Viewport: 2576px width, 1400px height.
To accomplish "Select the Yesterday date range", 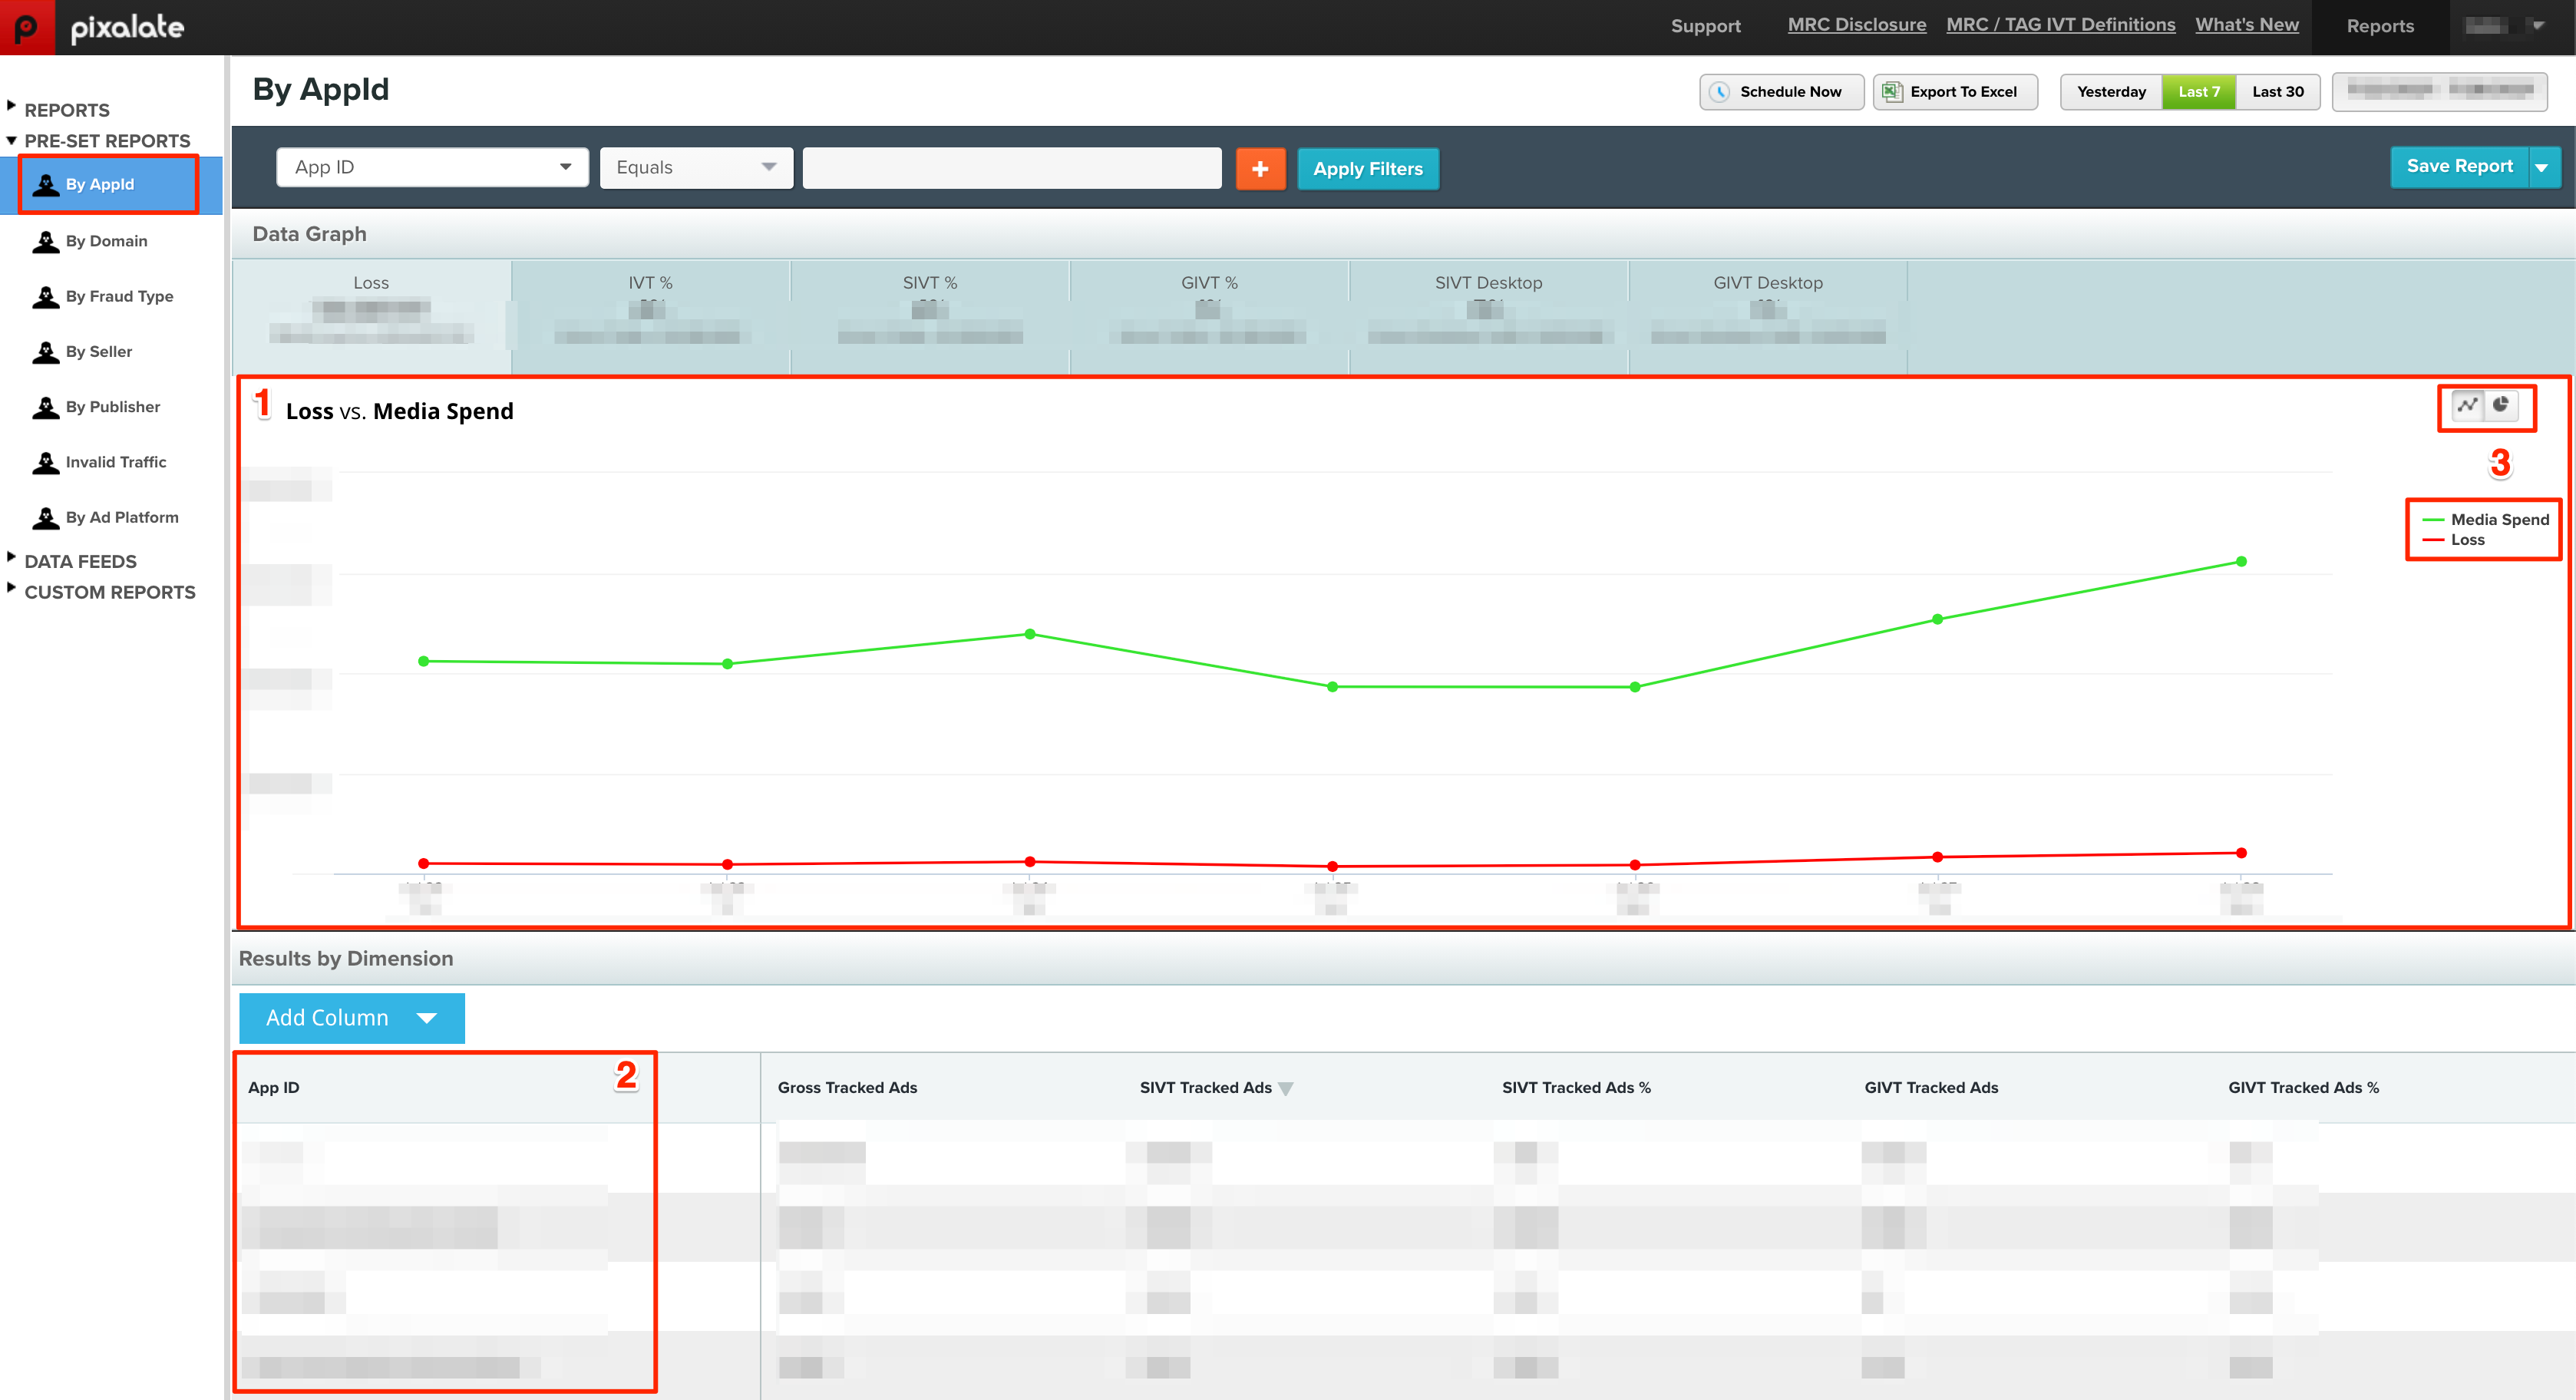I will (2111, 92).
